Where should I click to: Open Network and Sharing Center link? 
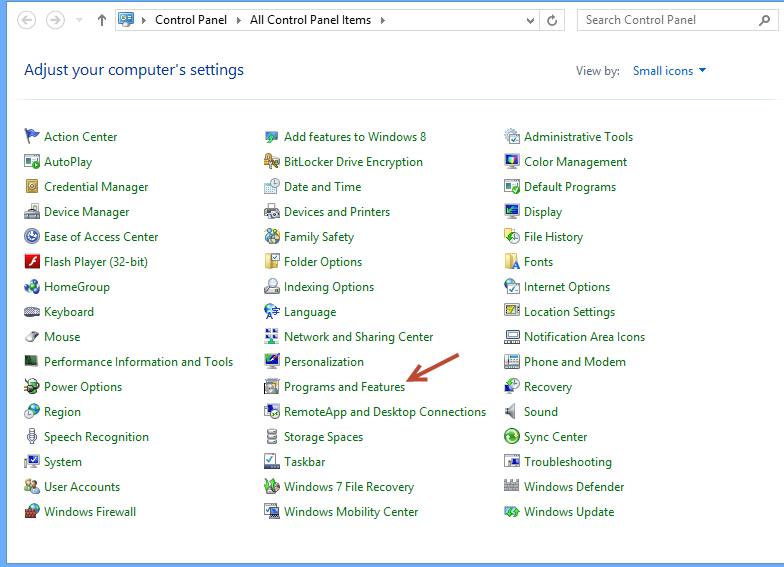358,336
